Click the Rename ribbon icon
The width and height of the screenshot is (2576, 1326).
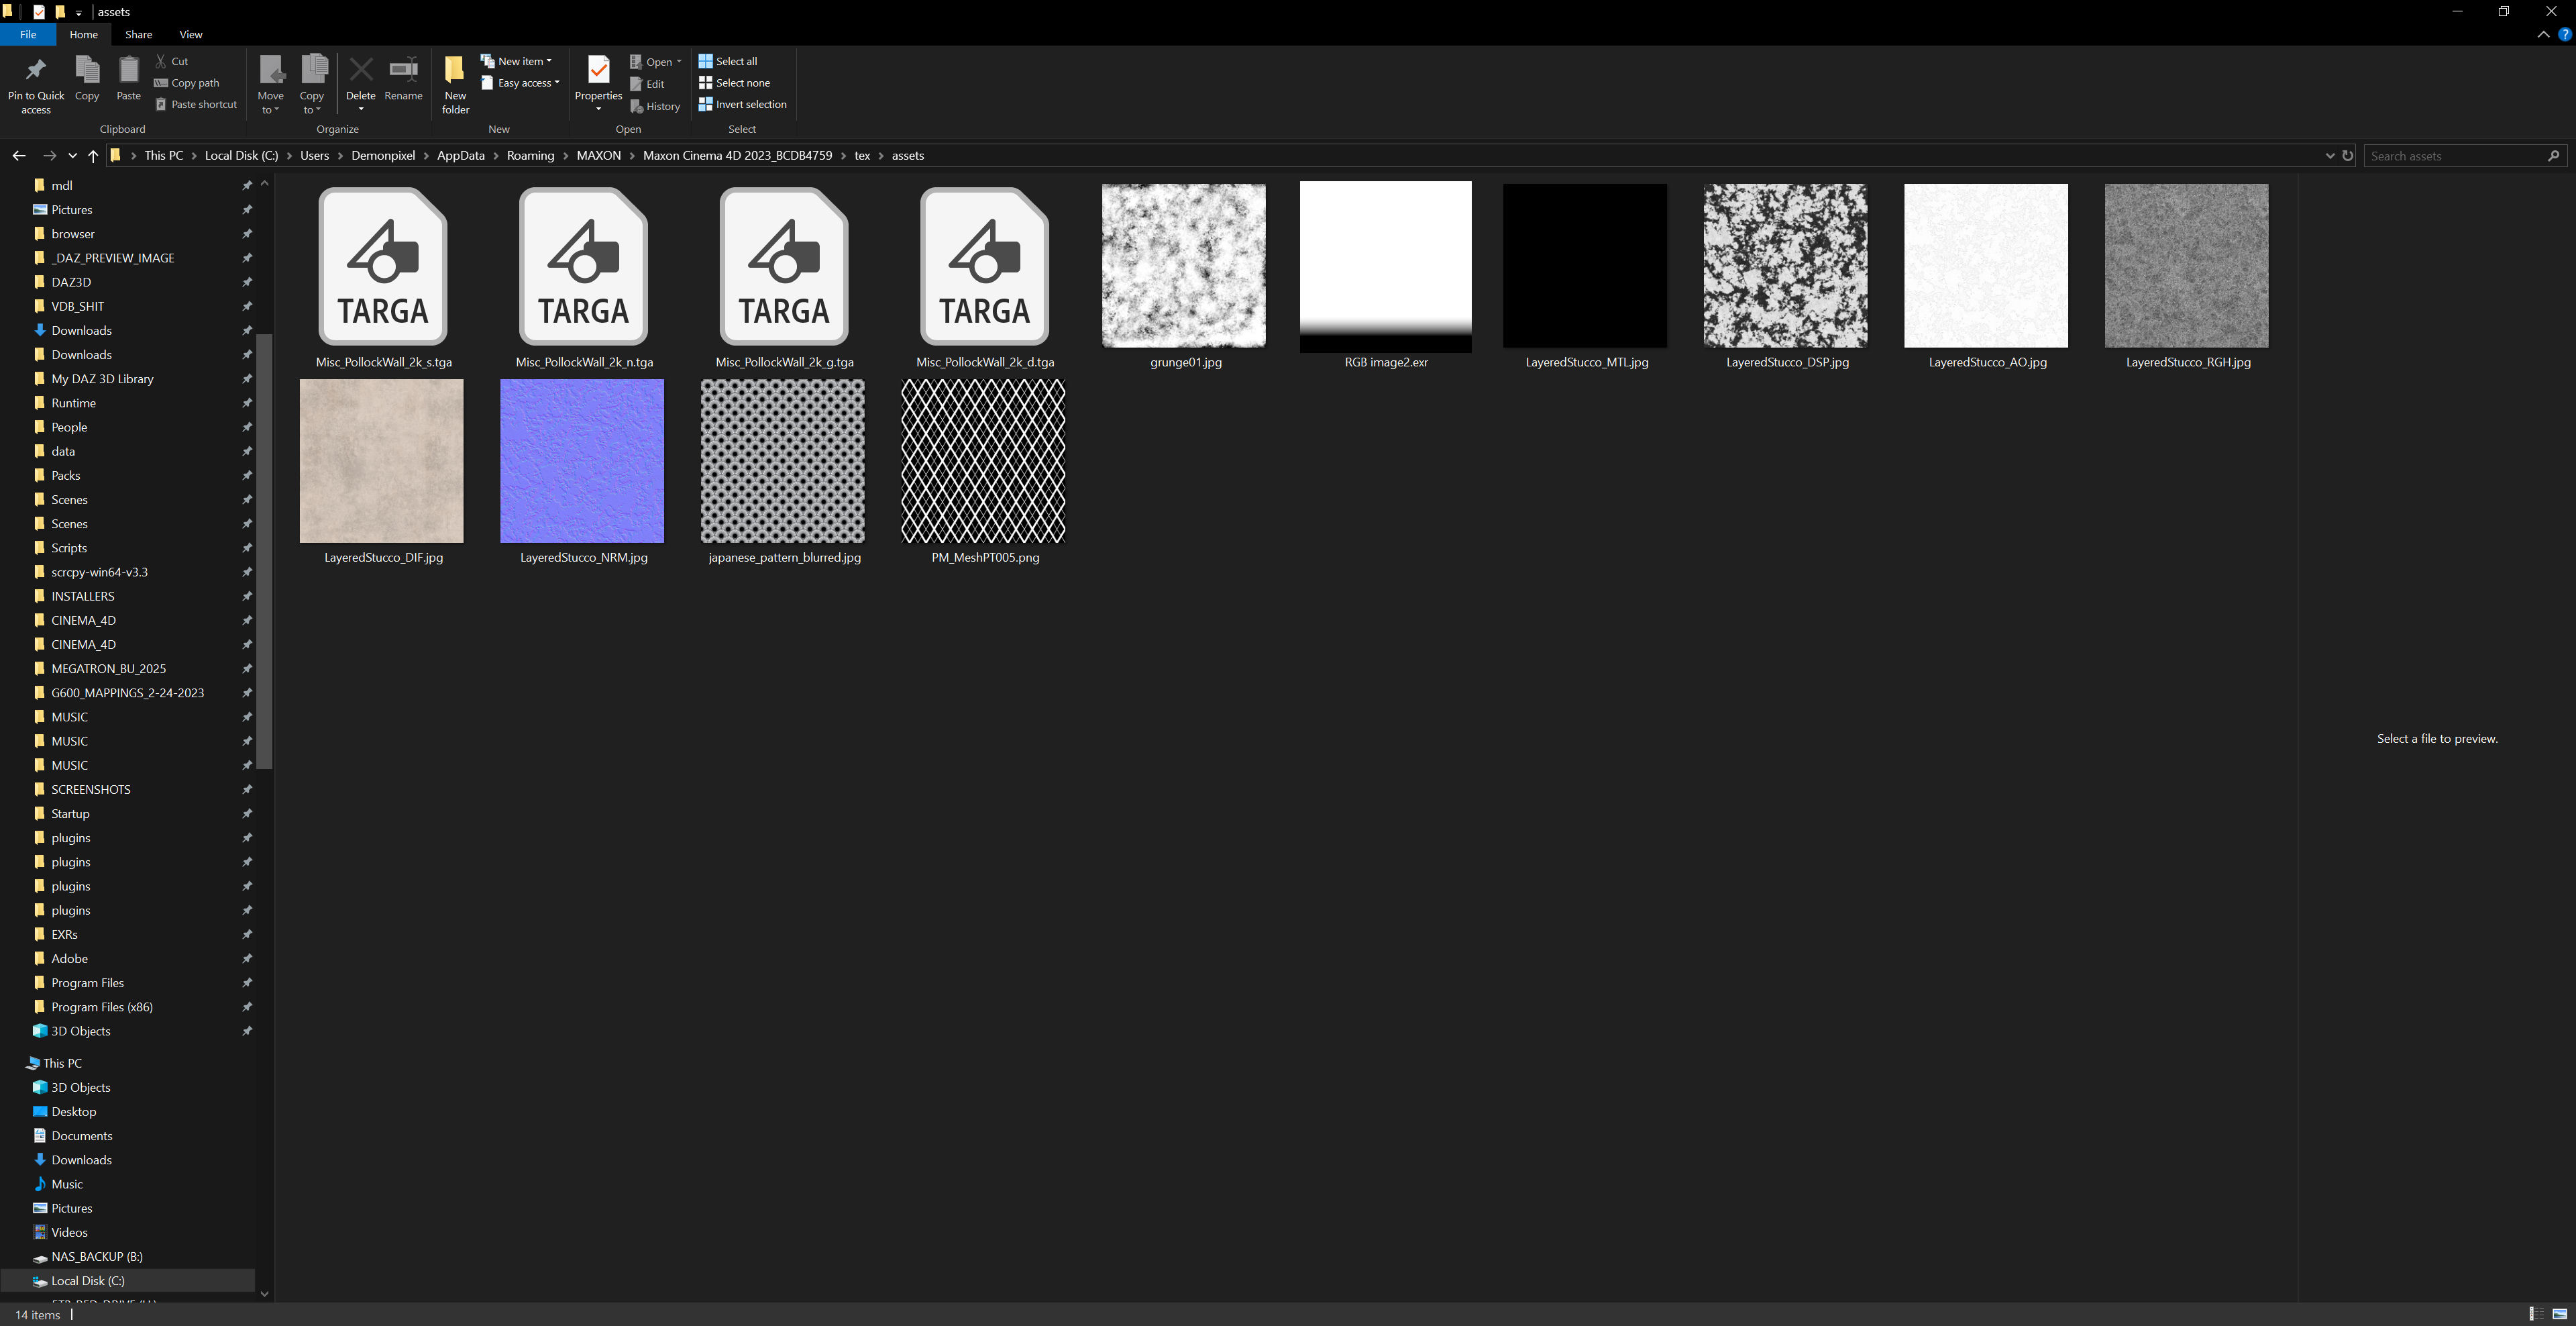(x=403, y=70)
